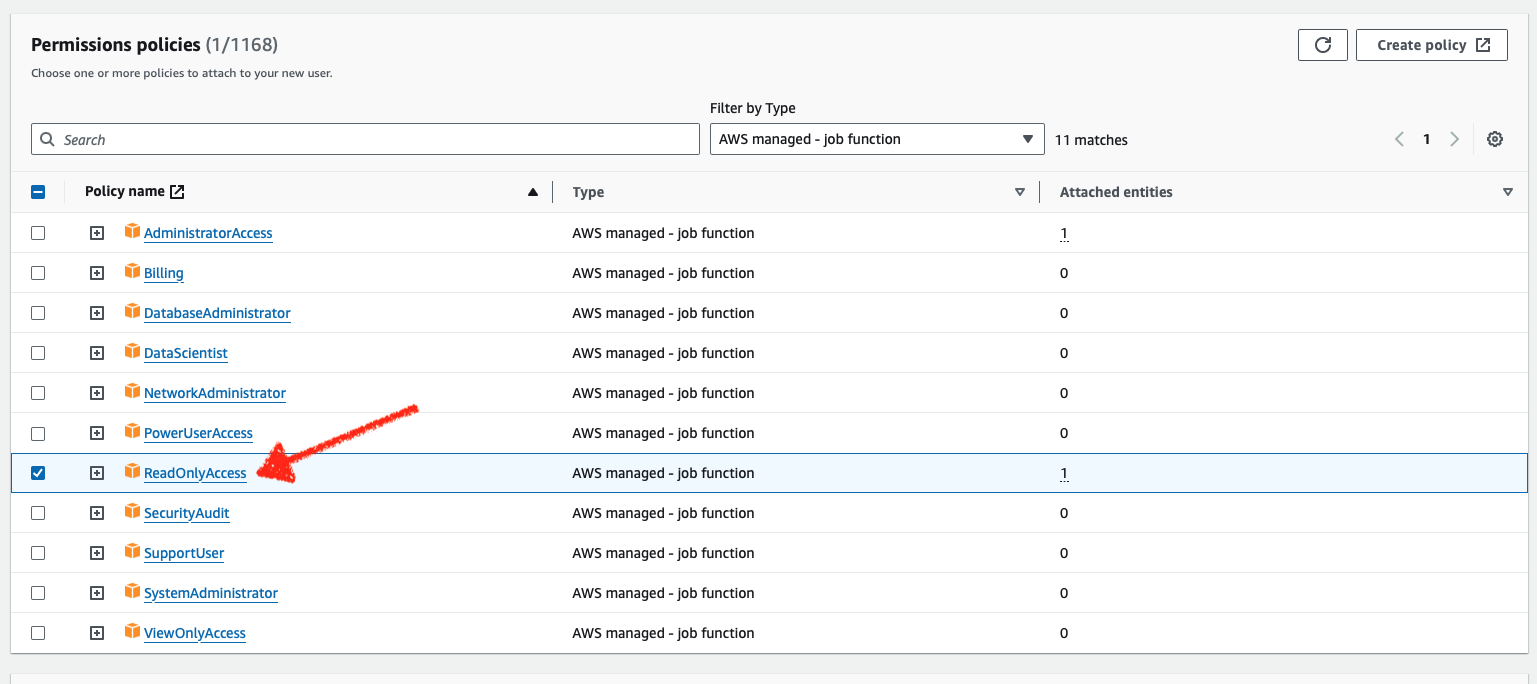Go to the previous page of policies

[1400, 139]
